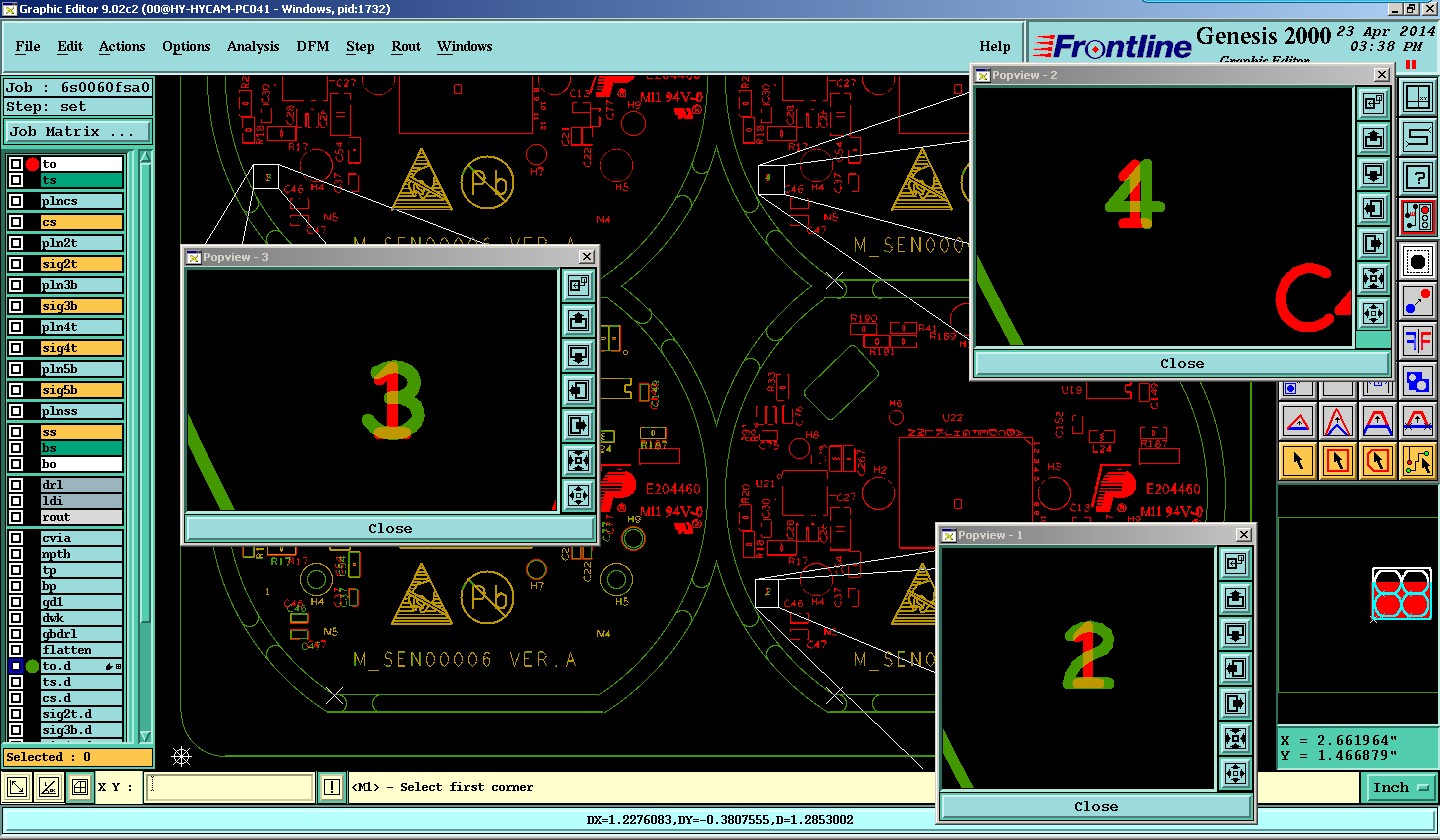Click the snap icon with arrow on triangle base
This screenshot has width=1440, height=840.
1298,421
